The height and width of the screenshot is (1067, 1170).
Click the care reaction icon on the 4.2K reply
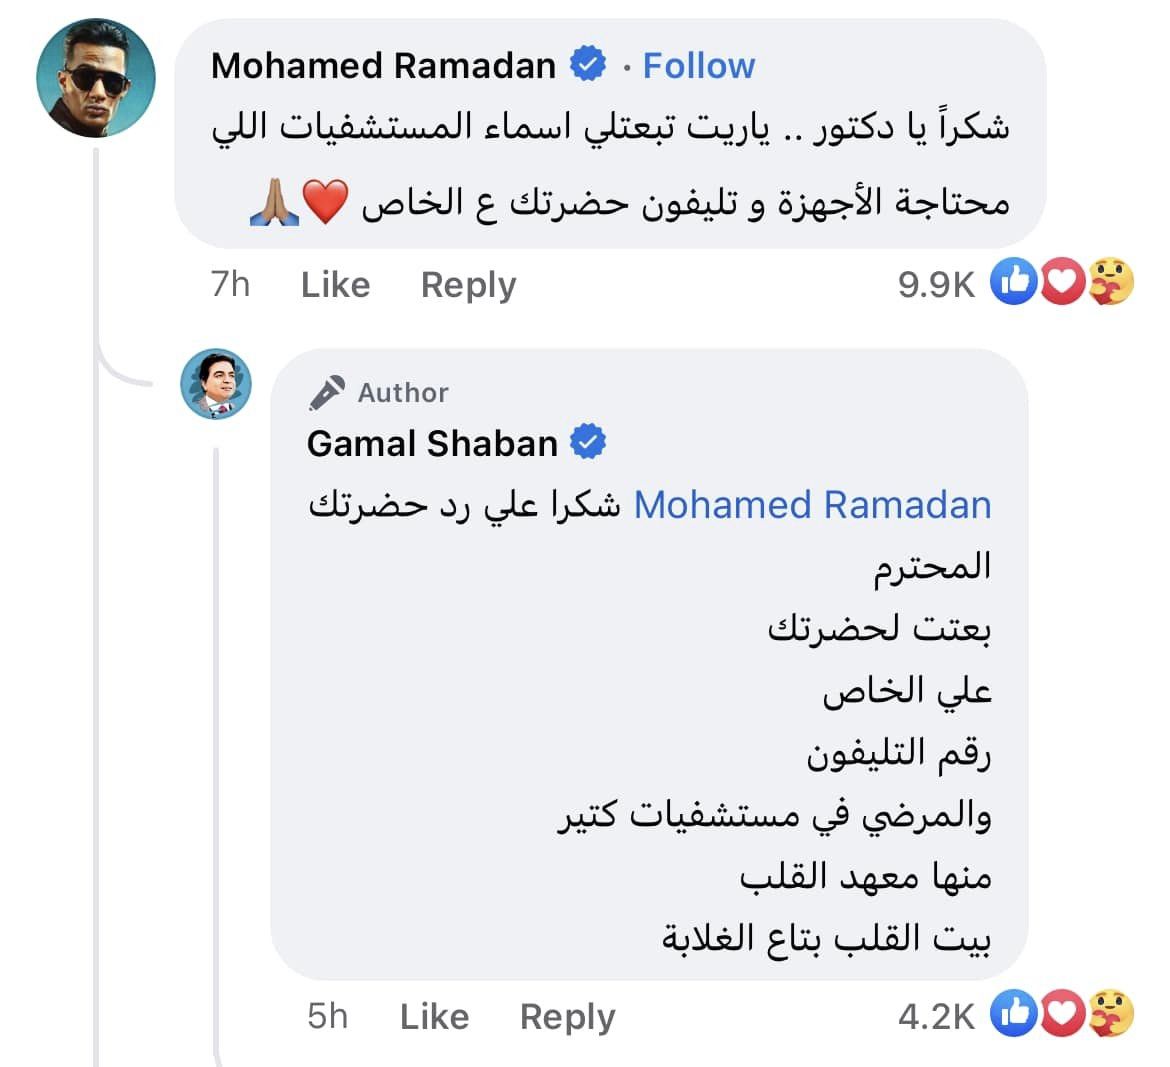coord(1111,1016)
